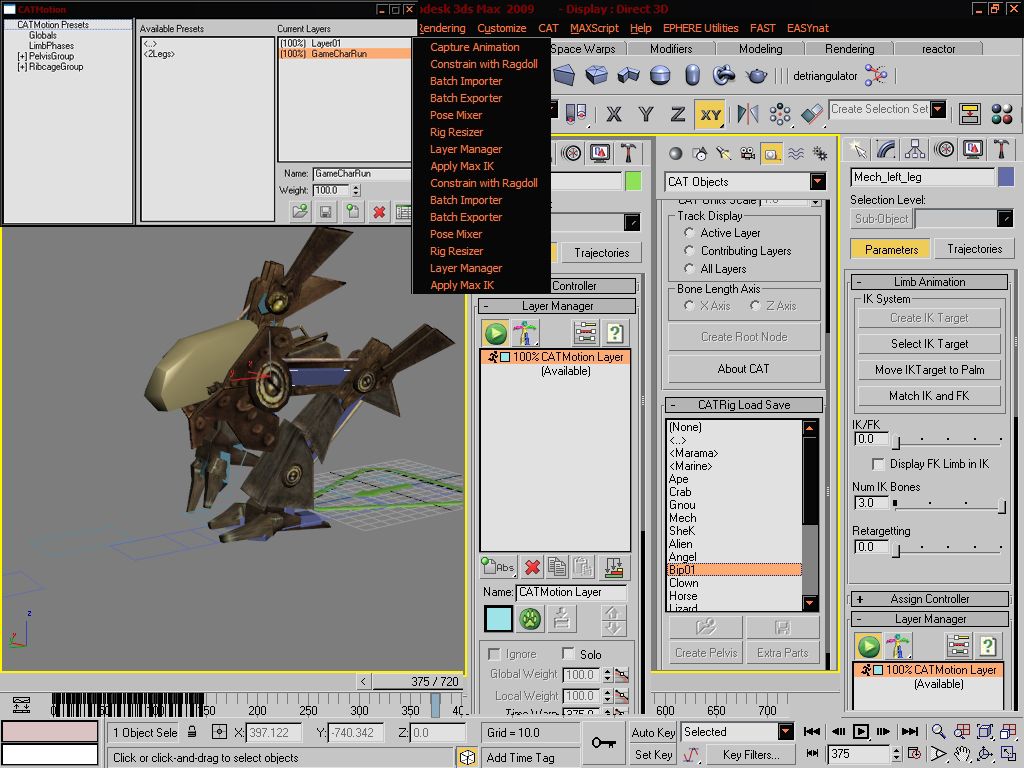Select the Contributing Layers radio button
Viewport: 1024px width, 768px height.
pos(689,250)
